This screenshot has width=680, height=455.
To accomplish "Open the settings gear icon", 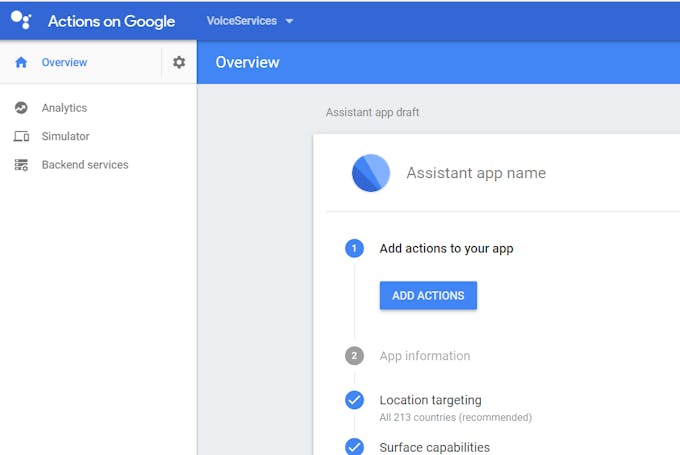I will coord(179,62).
